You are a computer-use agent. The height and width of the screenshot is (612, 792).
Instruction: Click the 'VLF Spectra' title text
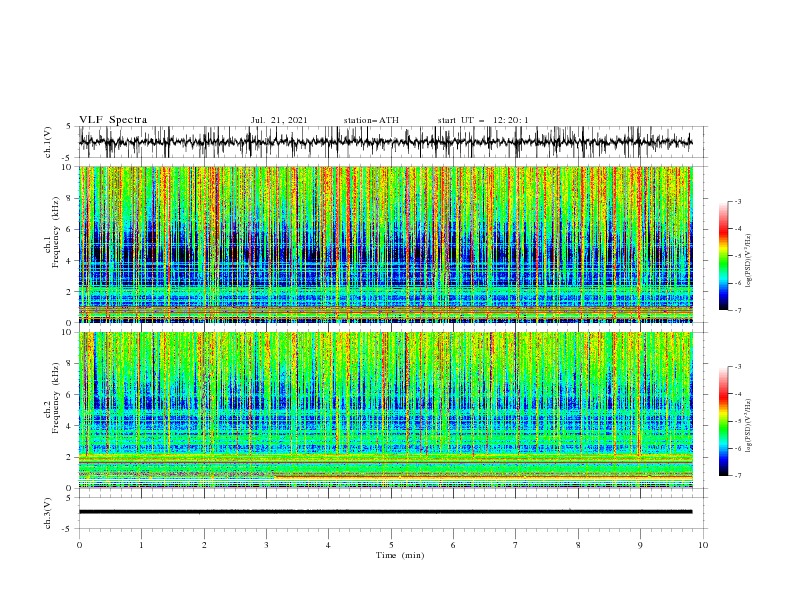(113, 120)
